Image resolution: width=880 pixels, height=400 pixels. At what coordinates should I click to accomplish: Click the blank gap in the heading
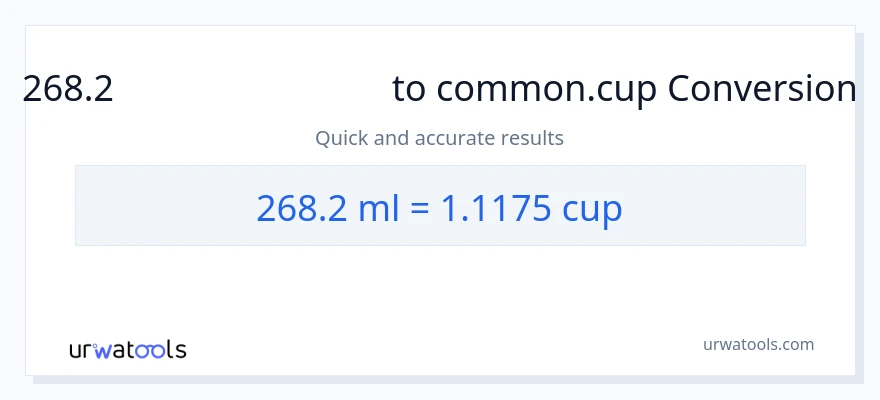252,90
